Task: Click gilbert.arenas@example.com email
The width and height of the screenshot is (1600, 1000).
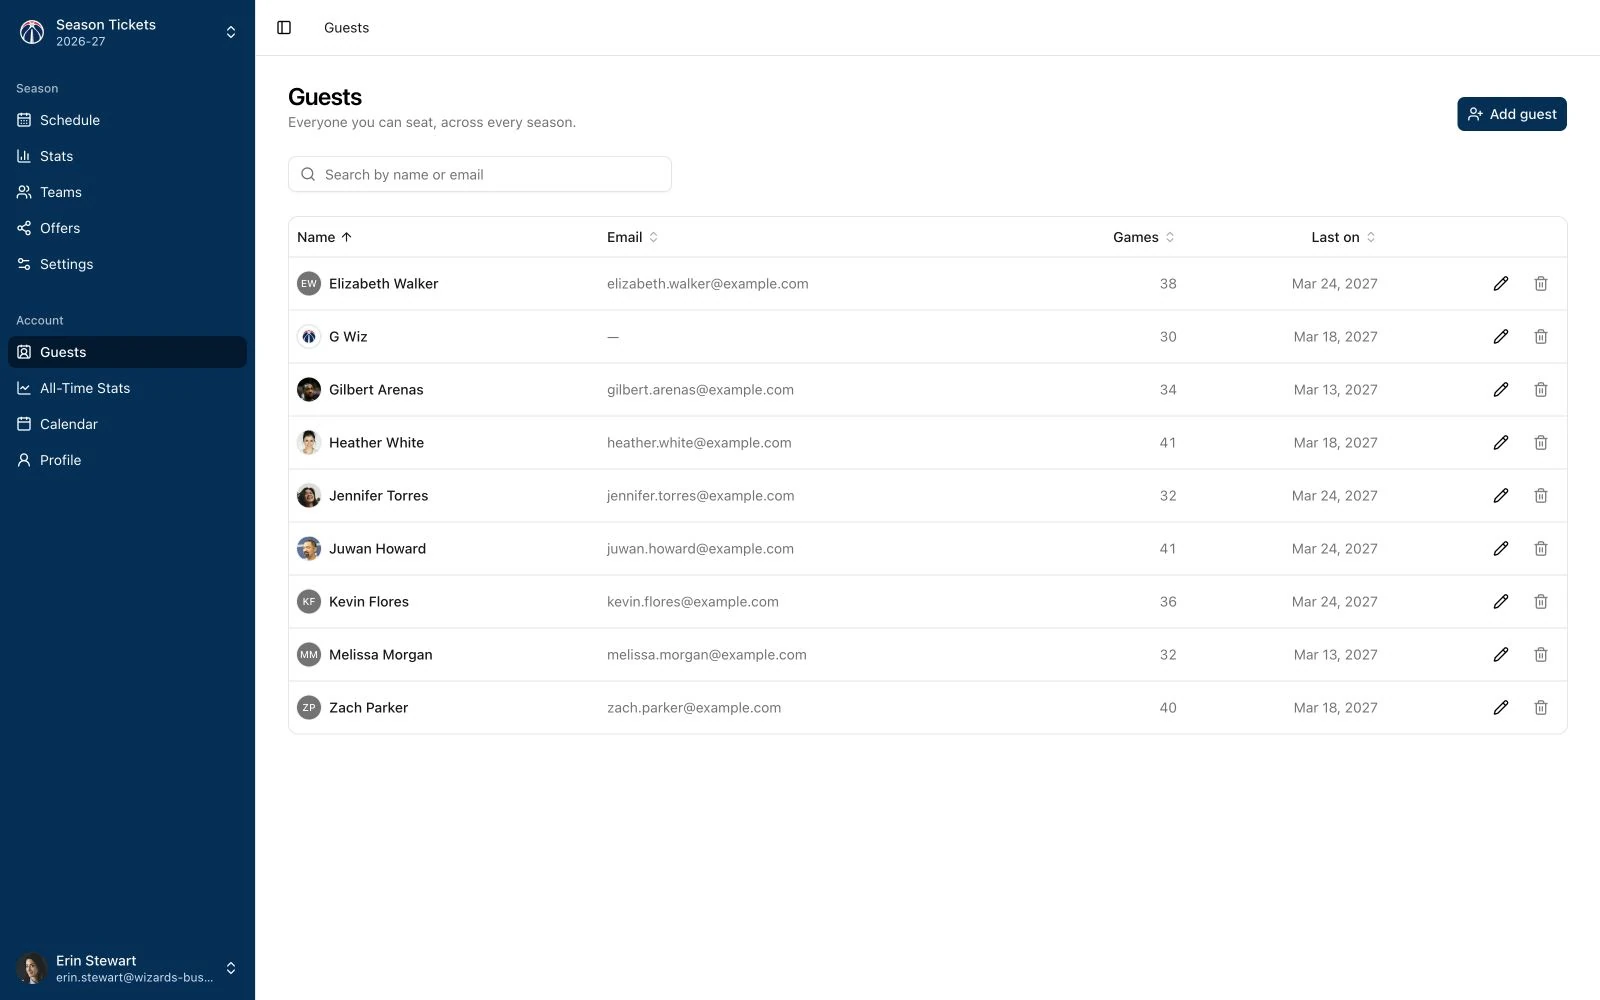Action: [700, 390]
